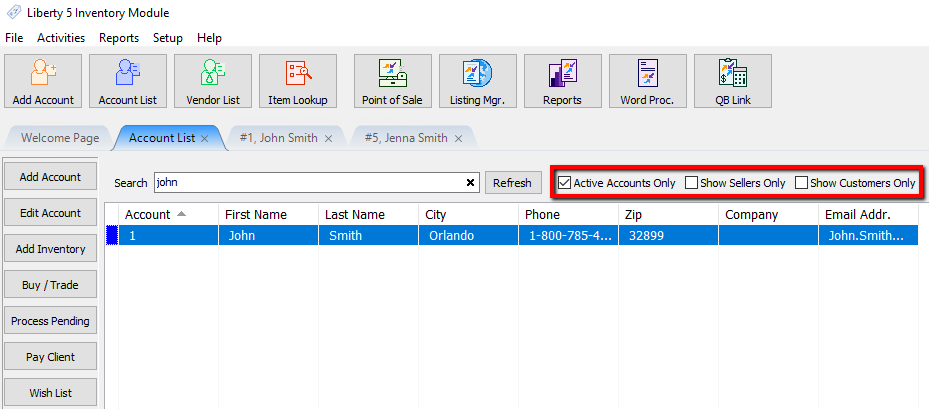Click the Wish List button

coord(50,393)
